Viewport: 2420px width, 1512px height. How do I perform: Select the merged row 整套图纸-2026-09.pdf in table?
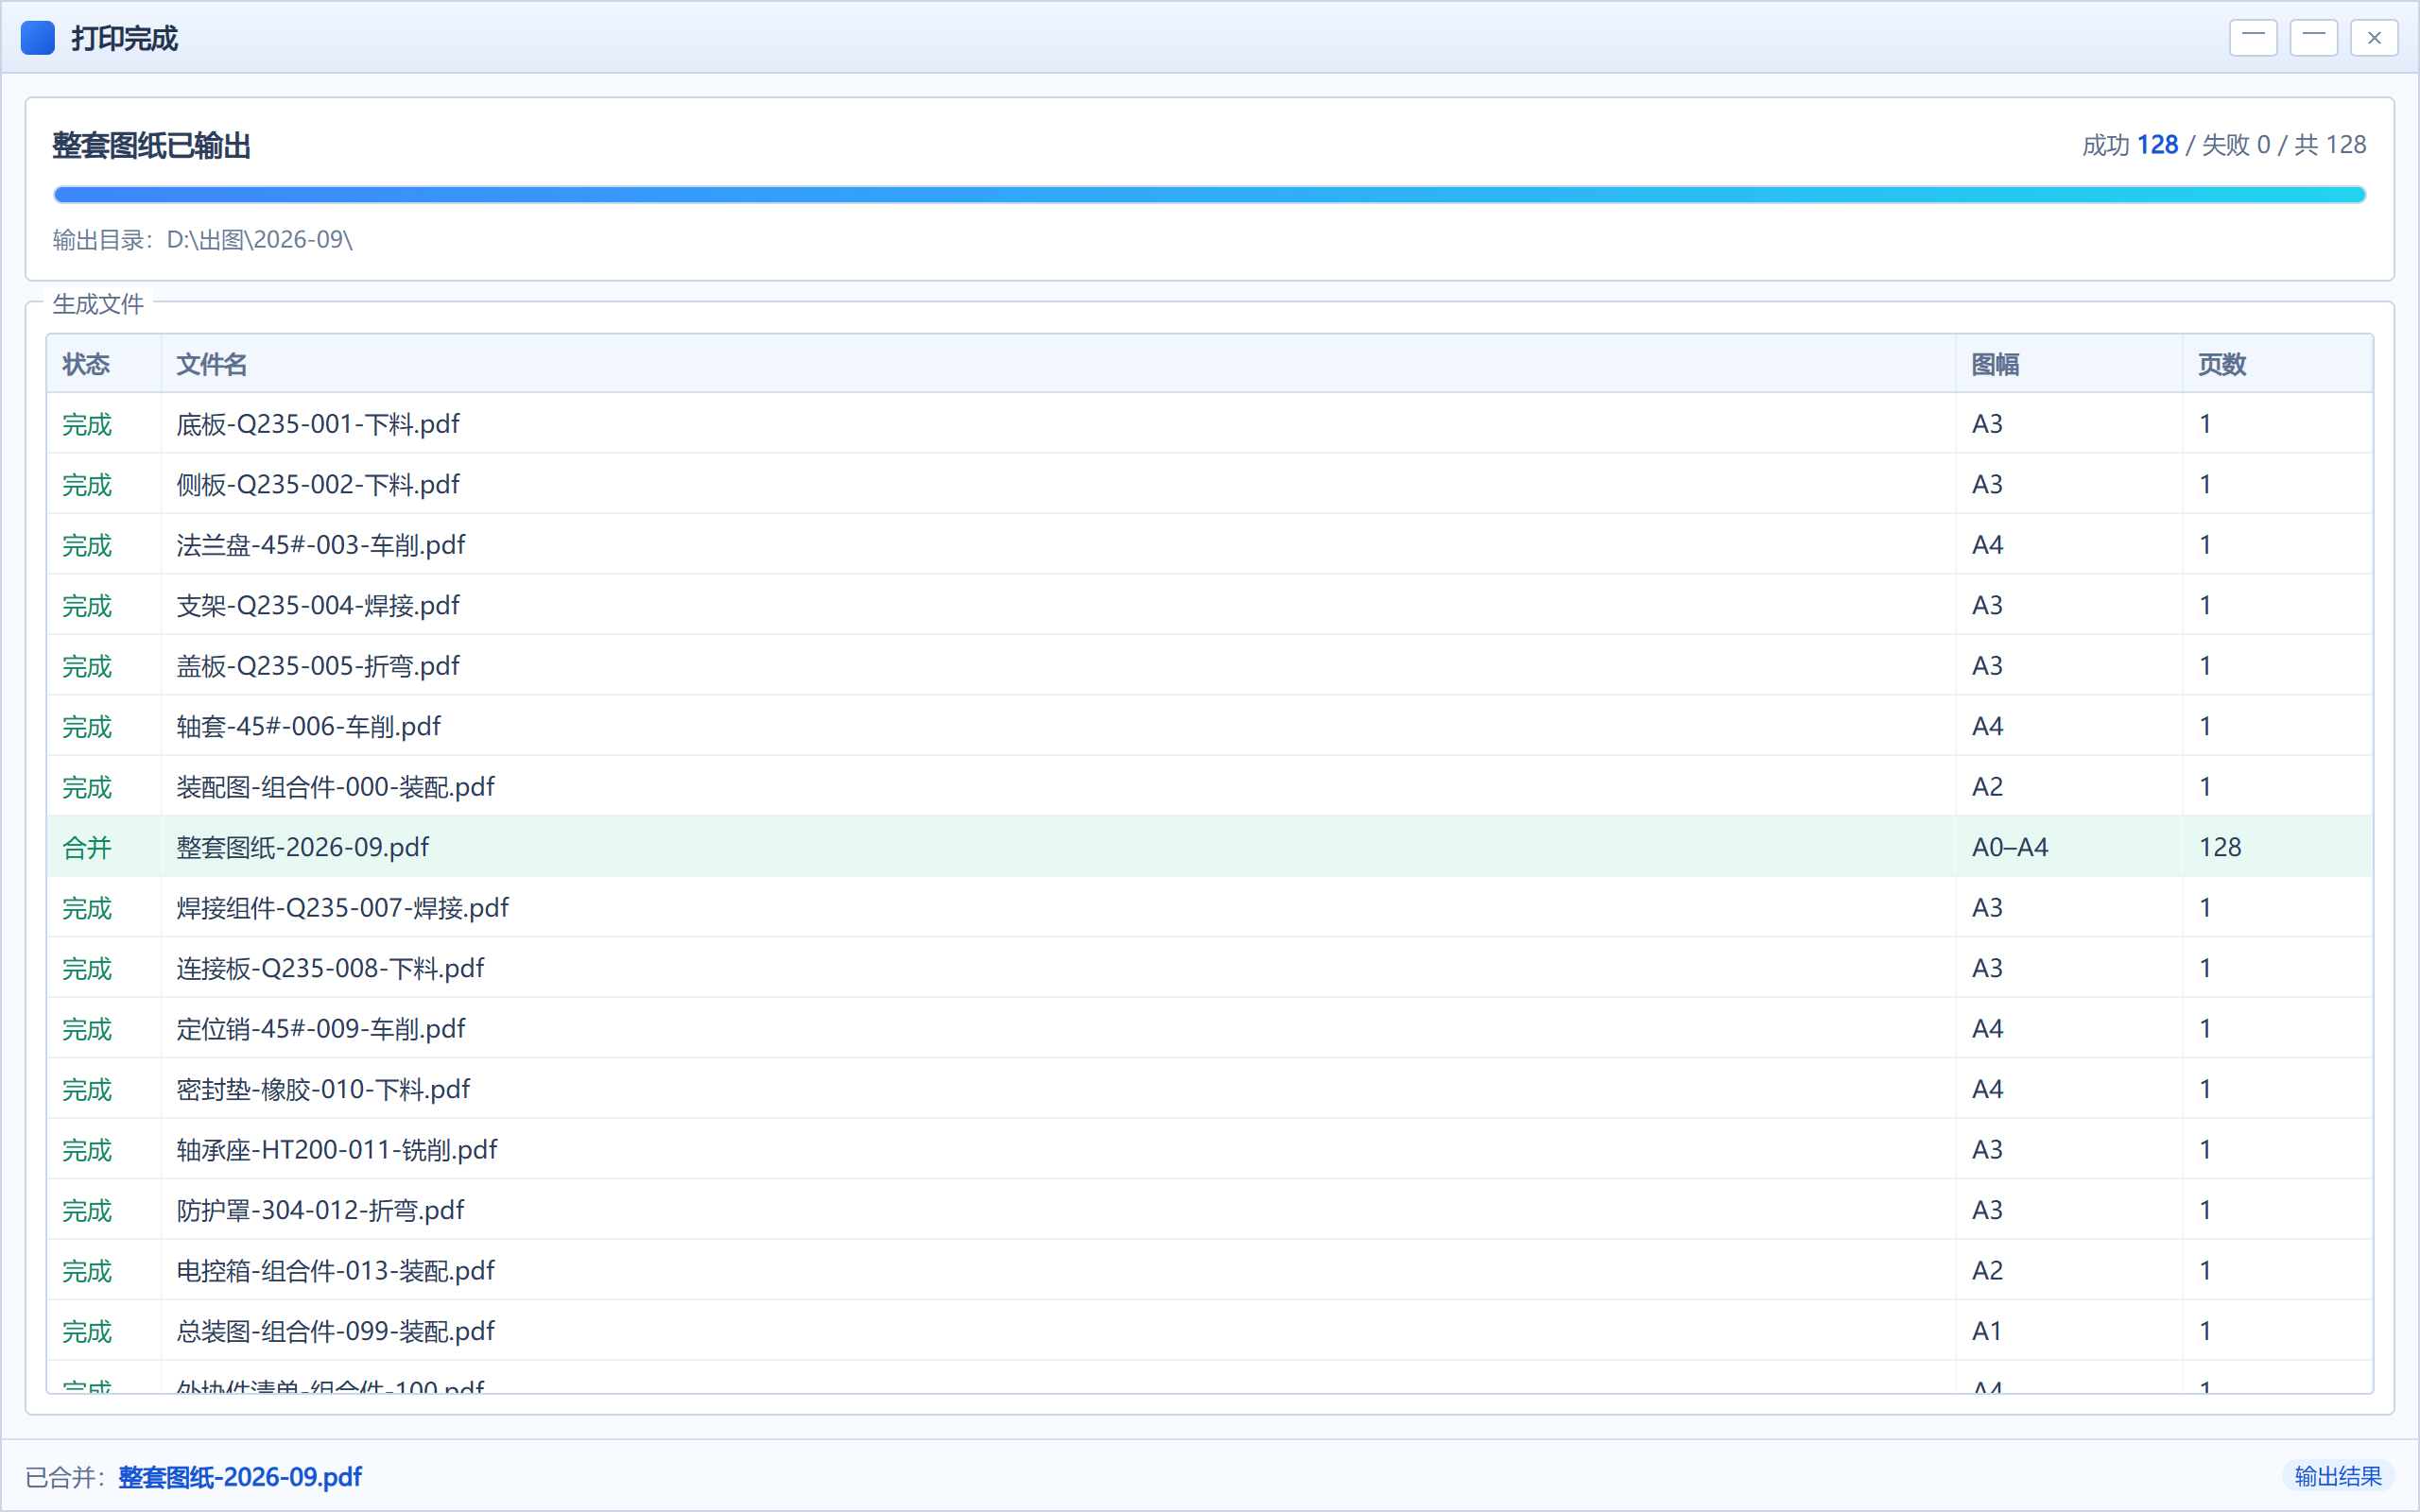(1209, 847)
